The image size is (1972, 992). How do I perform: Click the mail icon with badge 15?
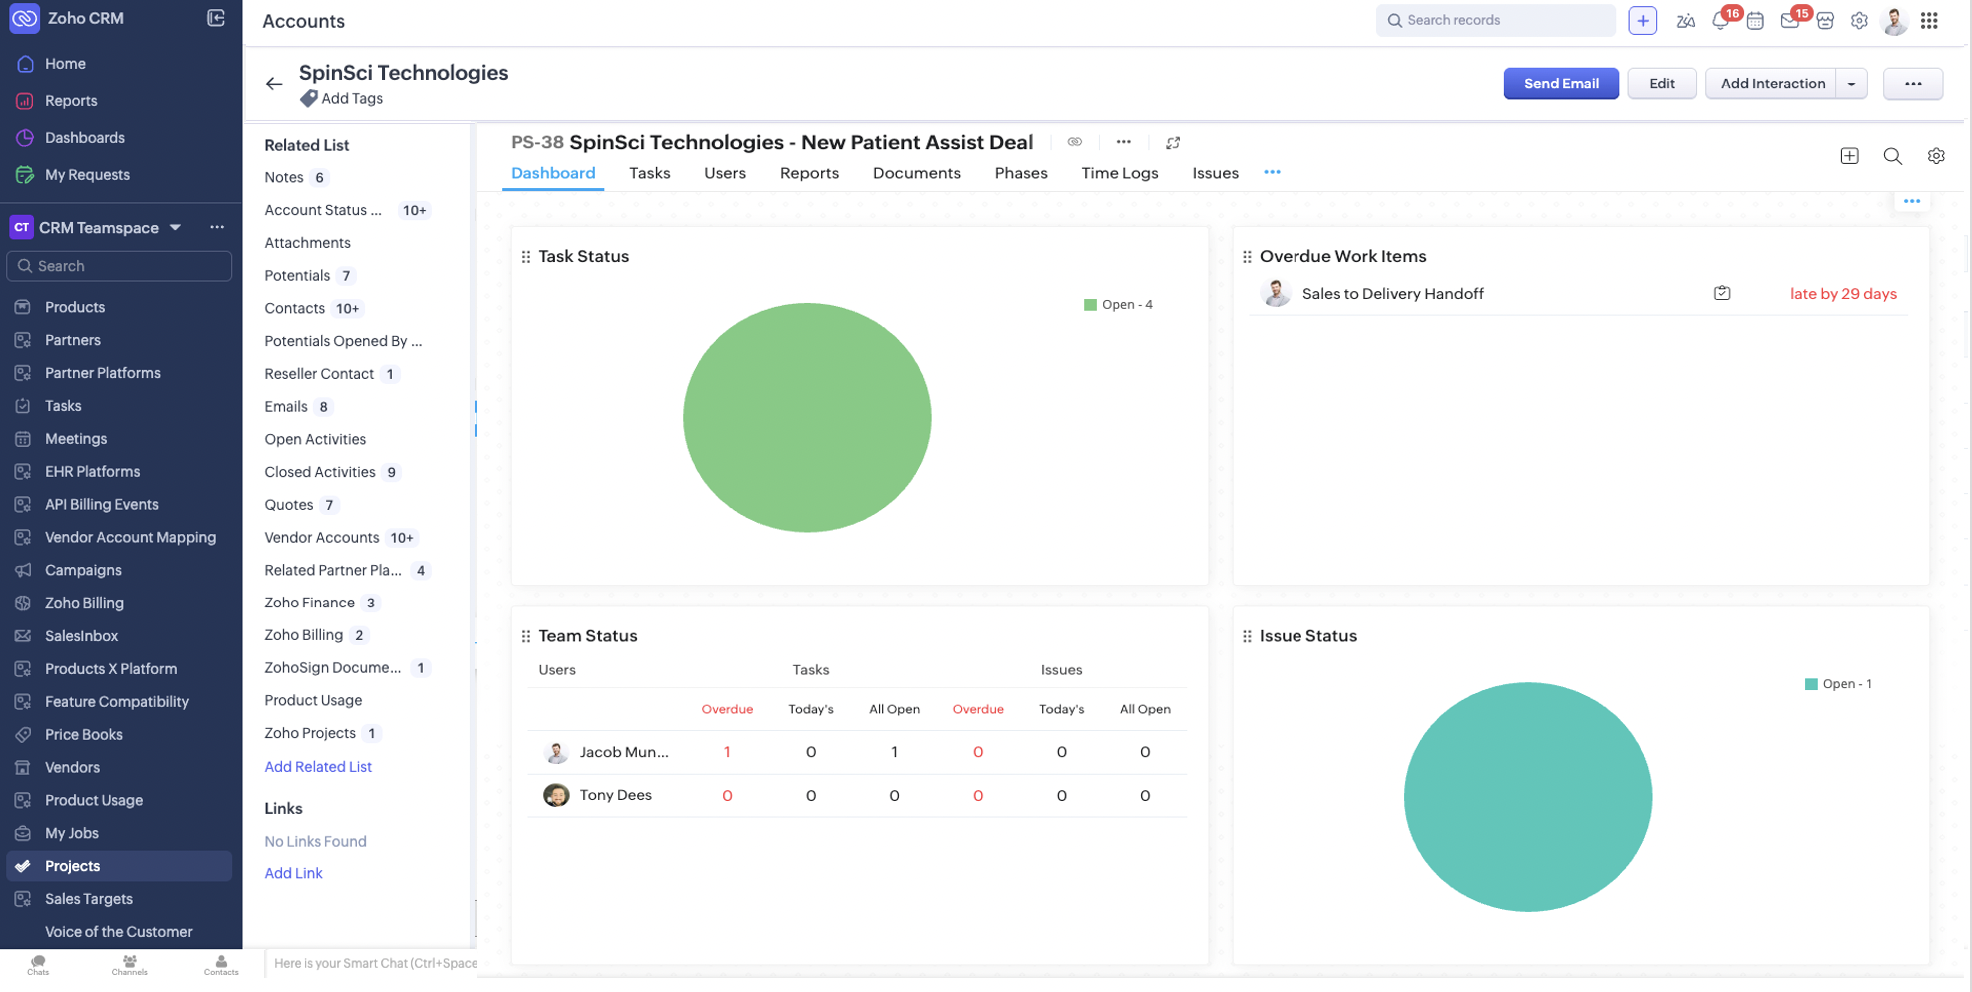click(x=1790, y=21)
